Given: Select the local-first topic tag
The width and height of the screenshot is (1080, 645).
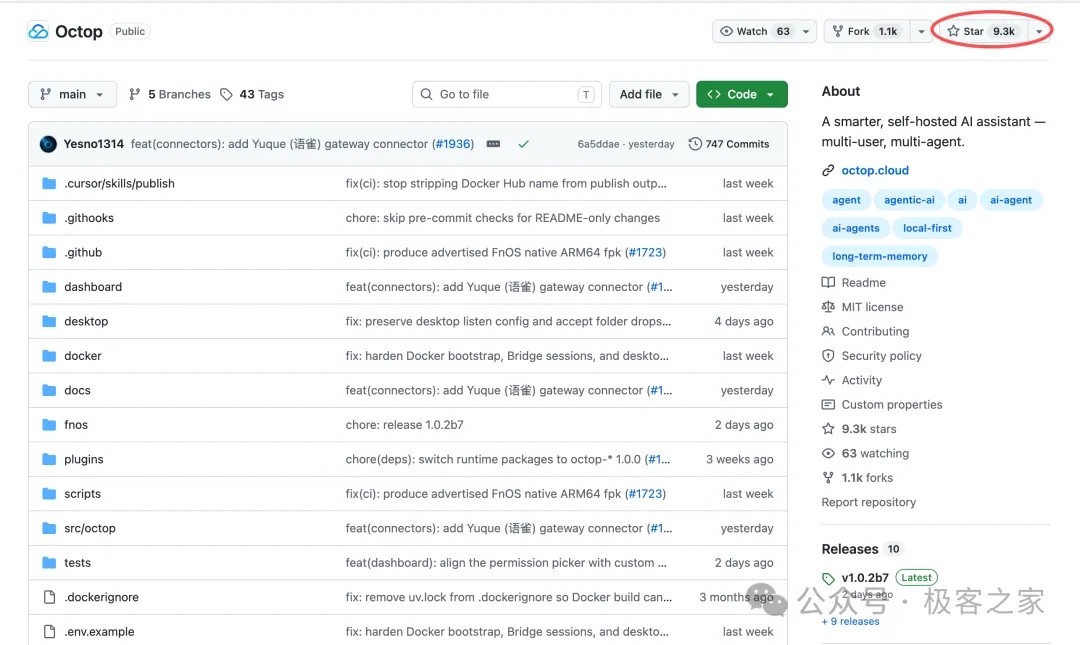Looking at the screenshot, I should (x=927, y=228).
